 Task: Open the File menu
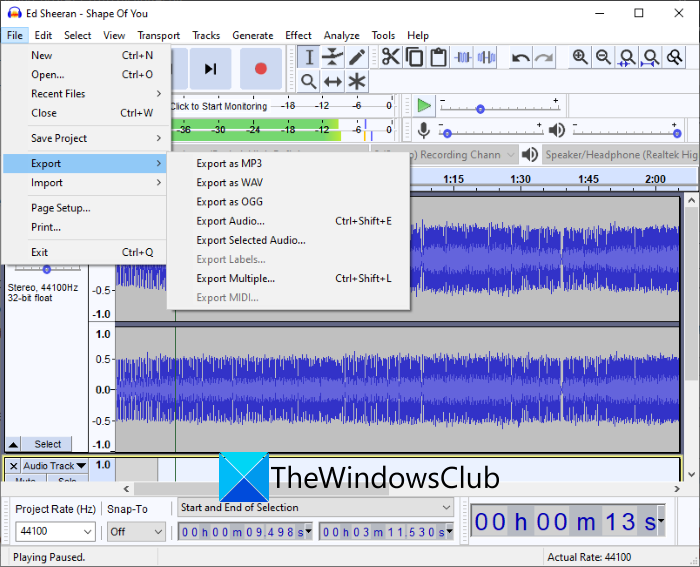[15, 35]
